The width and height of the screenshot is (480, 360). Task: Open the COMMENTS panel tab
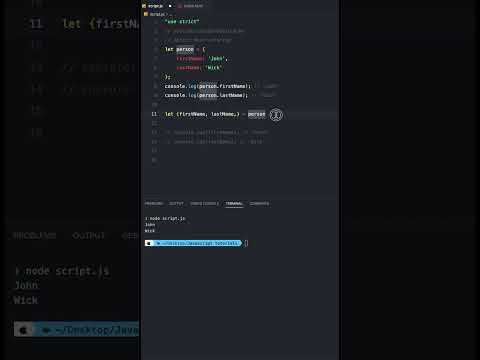[x=259, y=204]
